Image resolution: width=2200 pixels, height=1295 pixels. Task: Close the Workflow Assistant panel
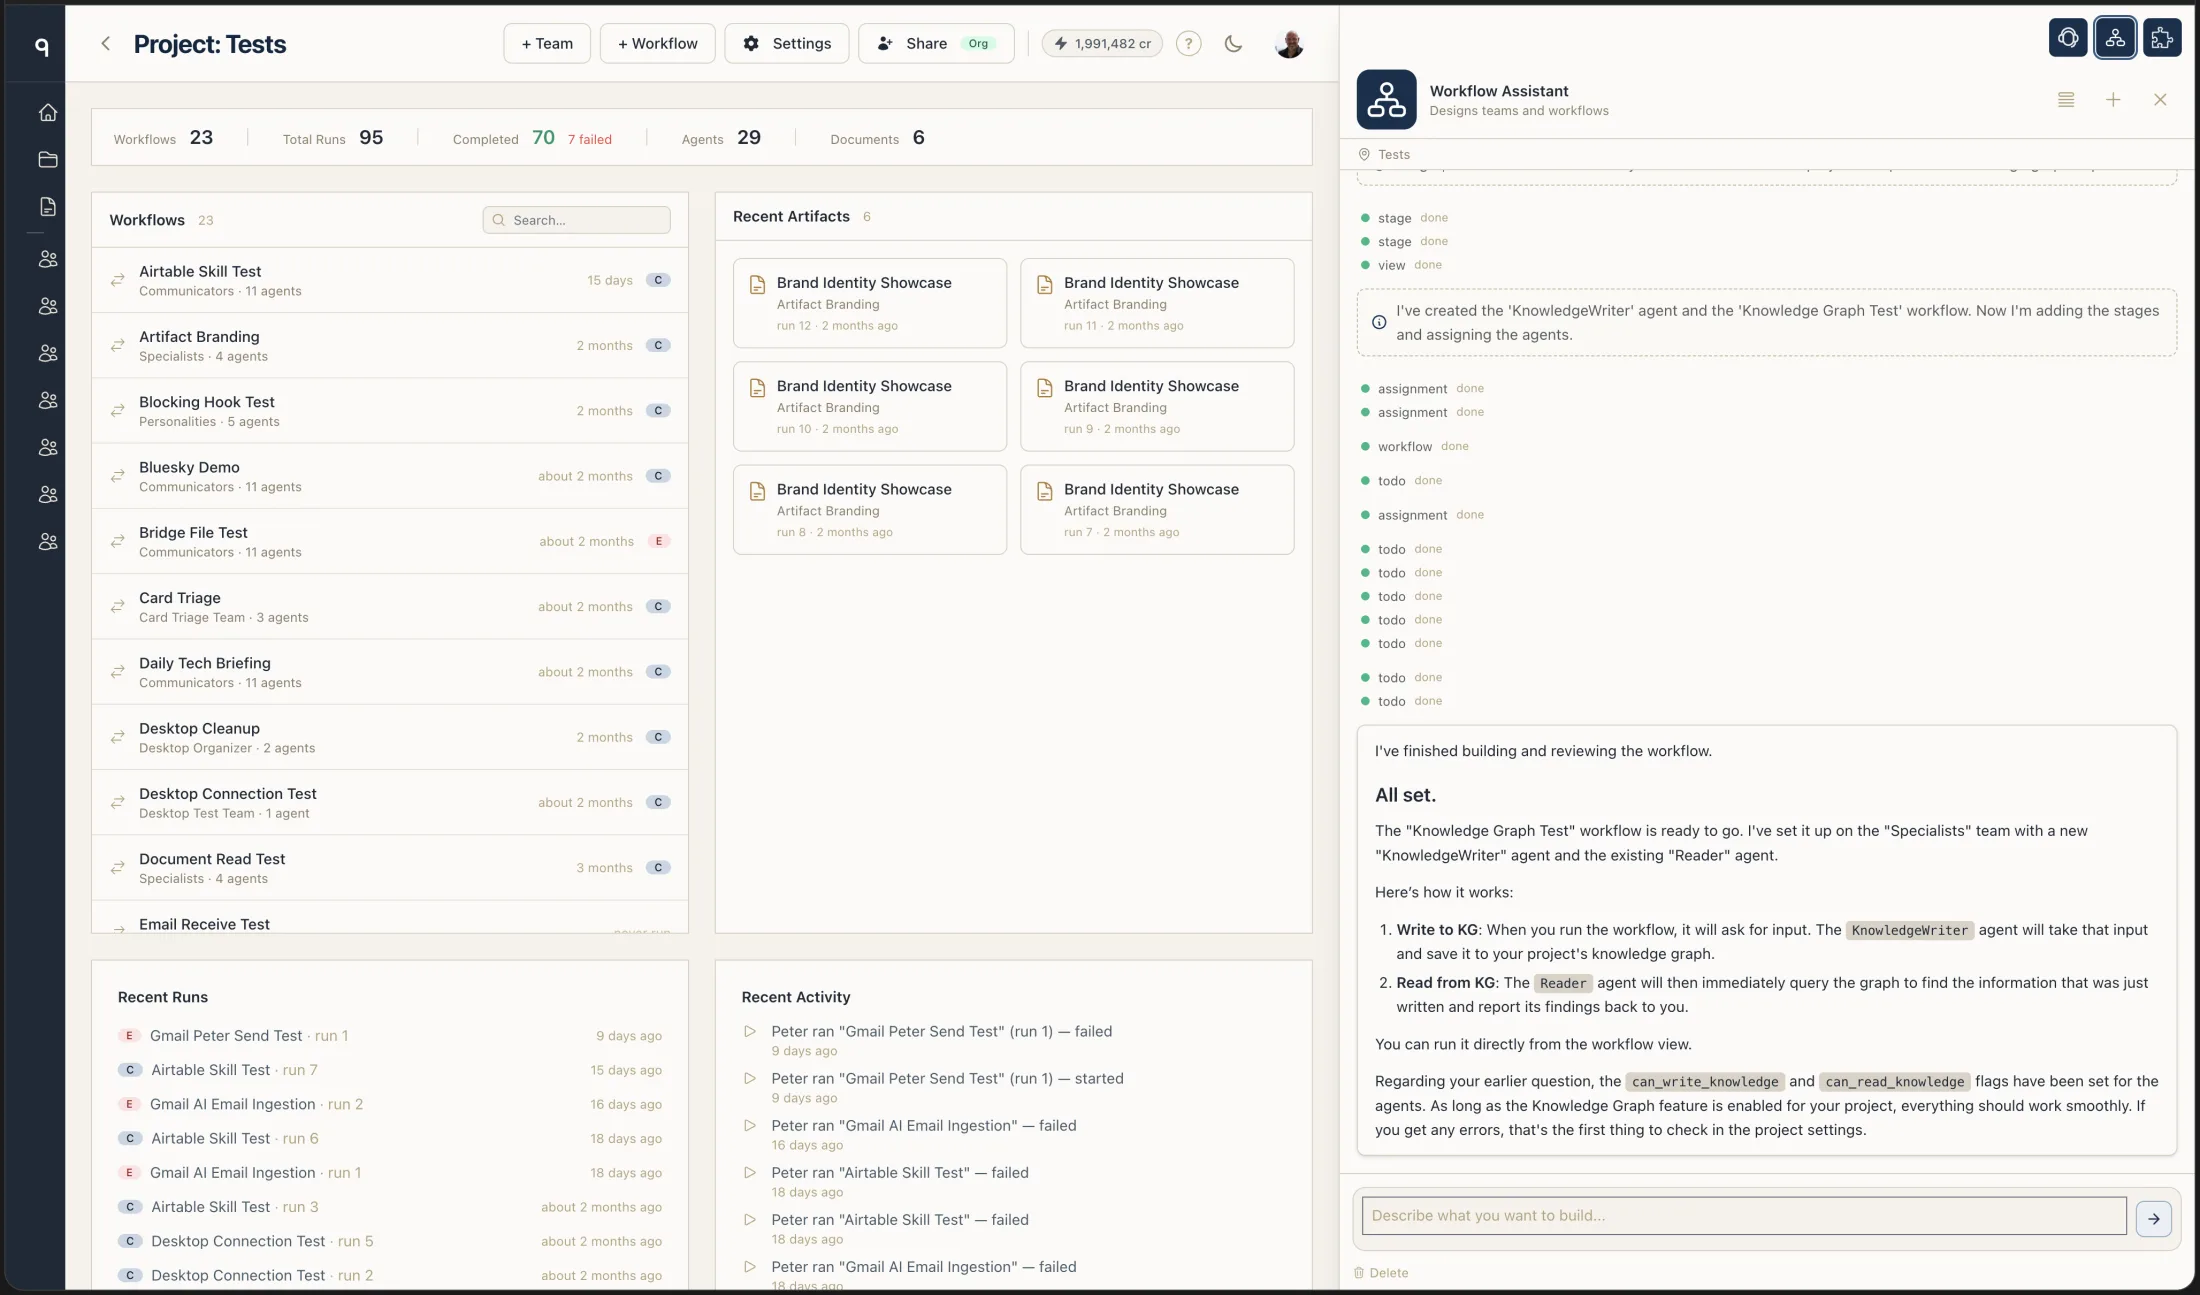[2160, 99]
